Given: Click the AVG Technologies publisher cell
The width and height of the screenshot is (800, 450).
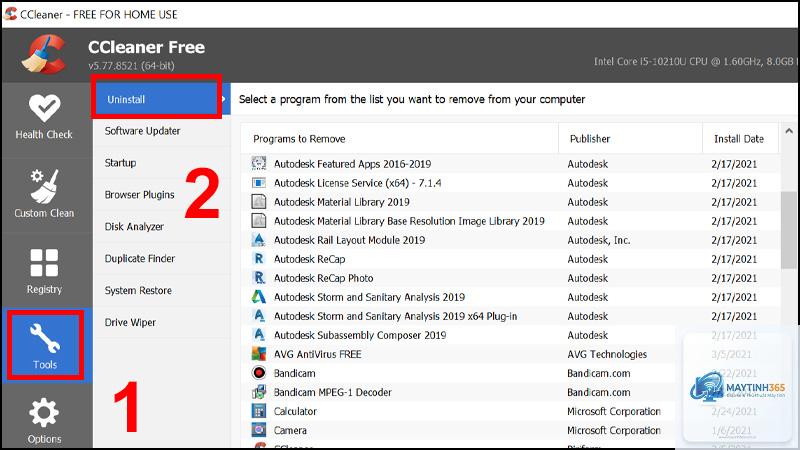Looking at the screenshot, I should tap(607, 354).
